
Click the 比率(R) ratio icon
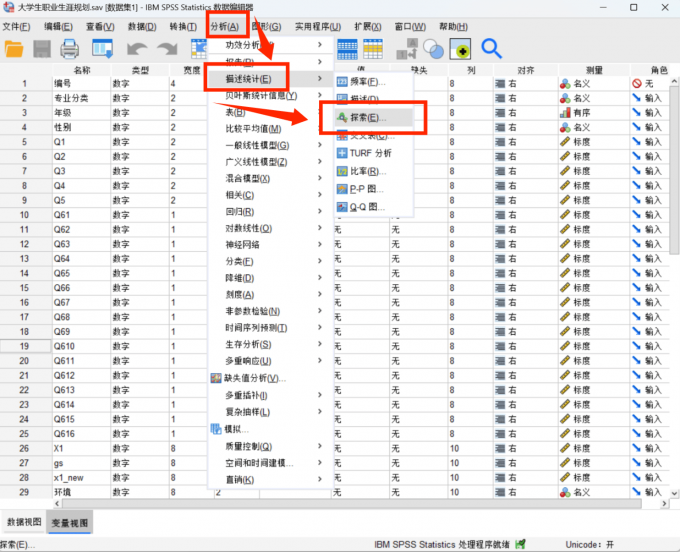[x=342, y=171]
